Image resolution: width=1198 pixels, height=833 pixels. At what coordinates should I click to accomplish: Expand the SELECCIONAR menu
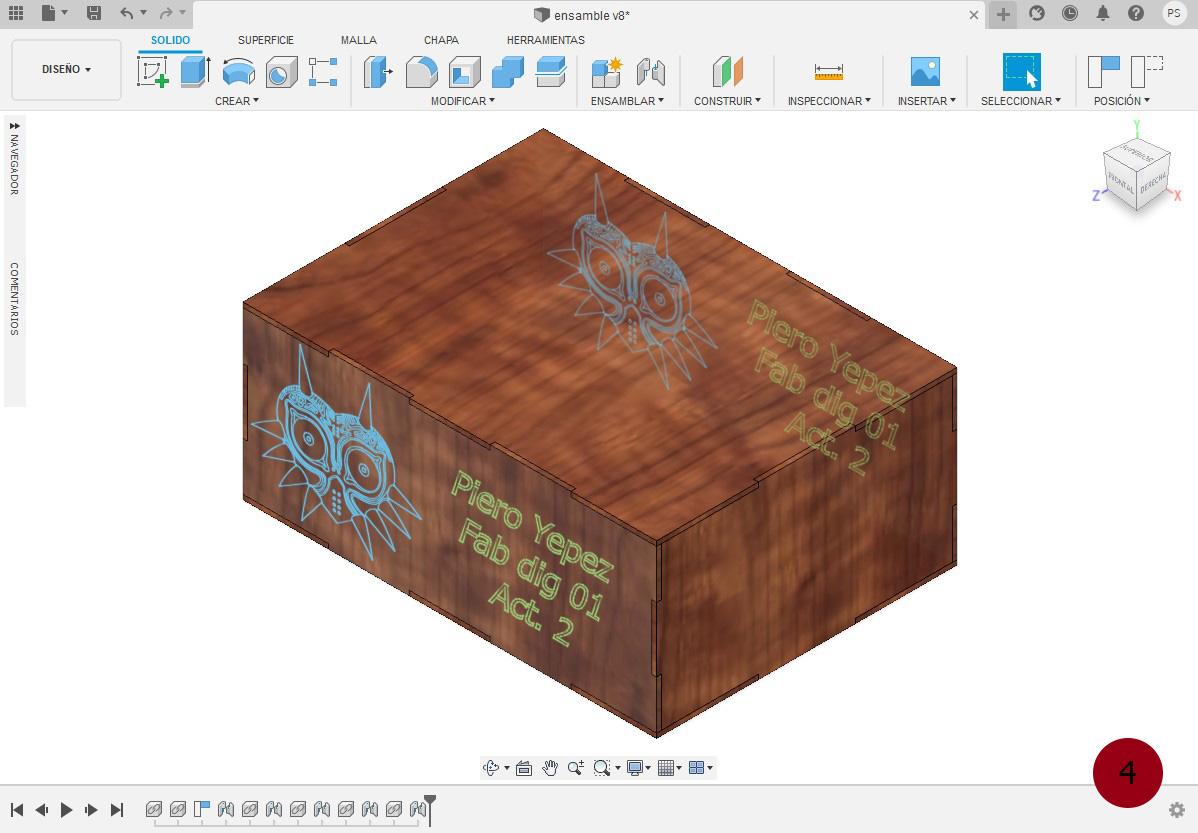point(1021,101)
